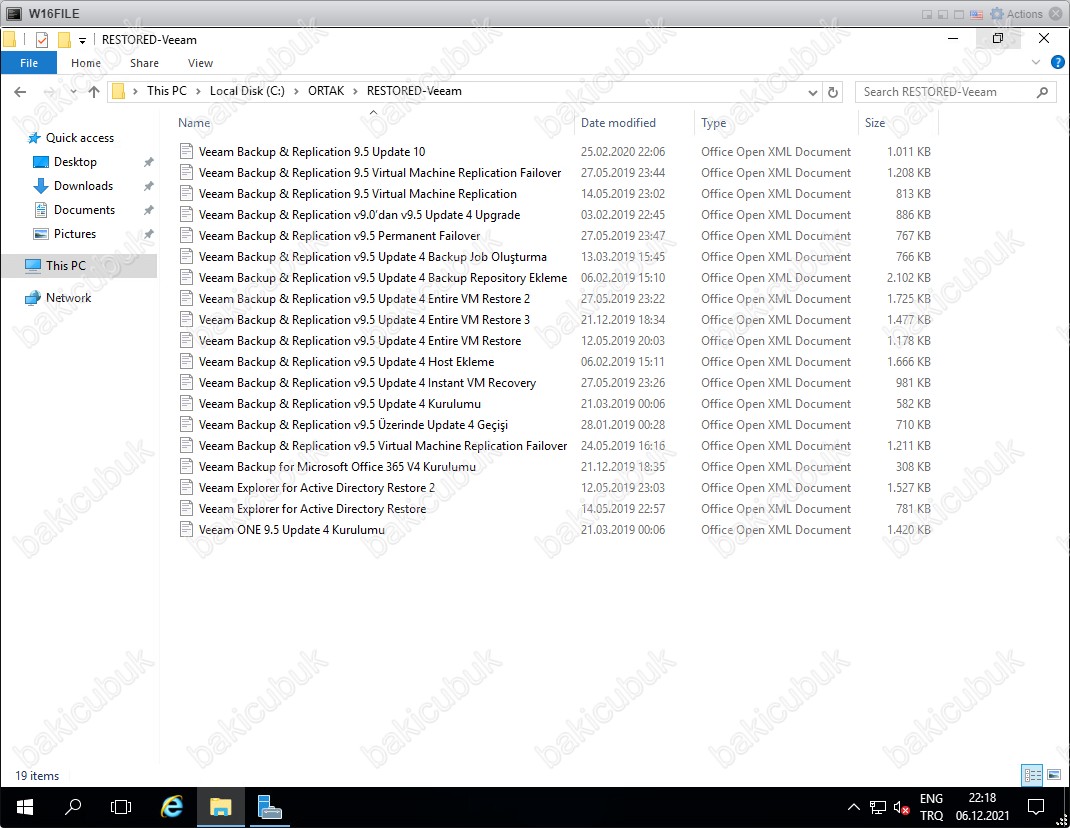The image size is (1070, 828).
Task: Switch to large thumbnails view layout
Action: click(x=1054, y=775)
